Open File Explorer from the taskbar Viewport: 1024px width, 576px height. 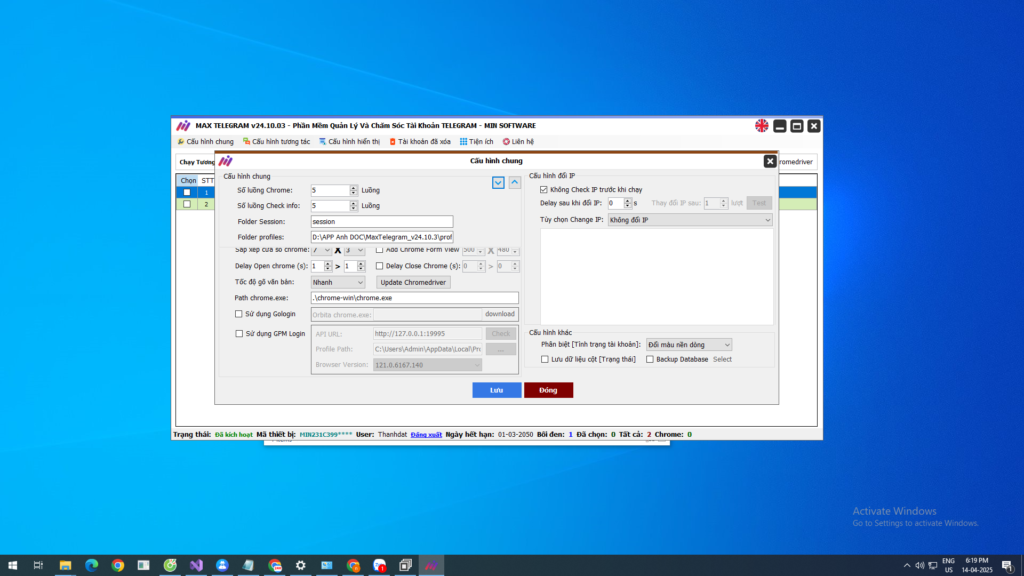(65, 565)
